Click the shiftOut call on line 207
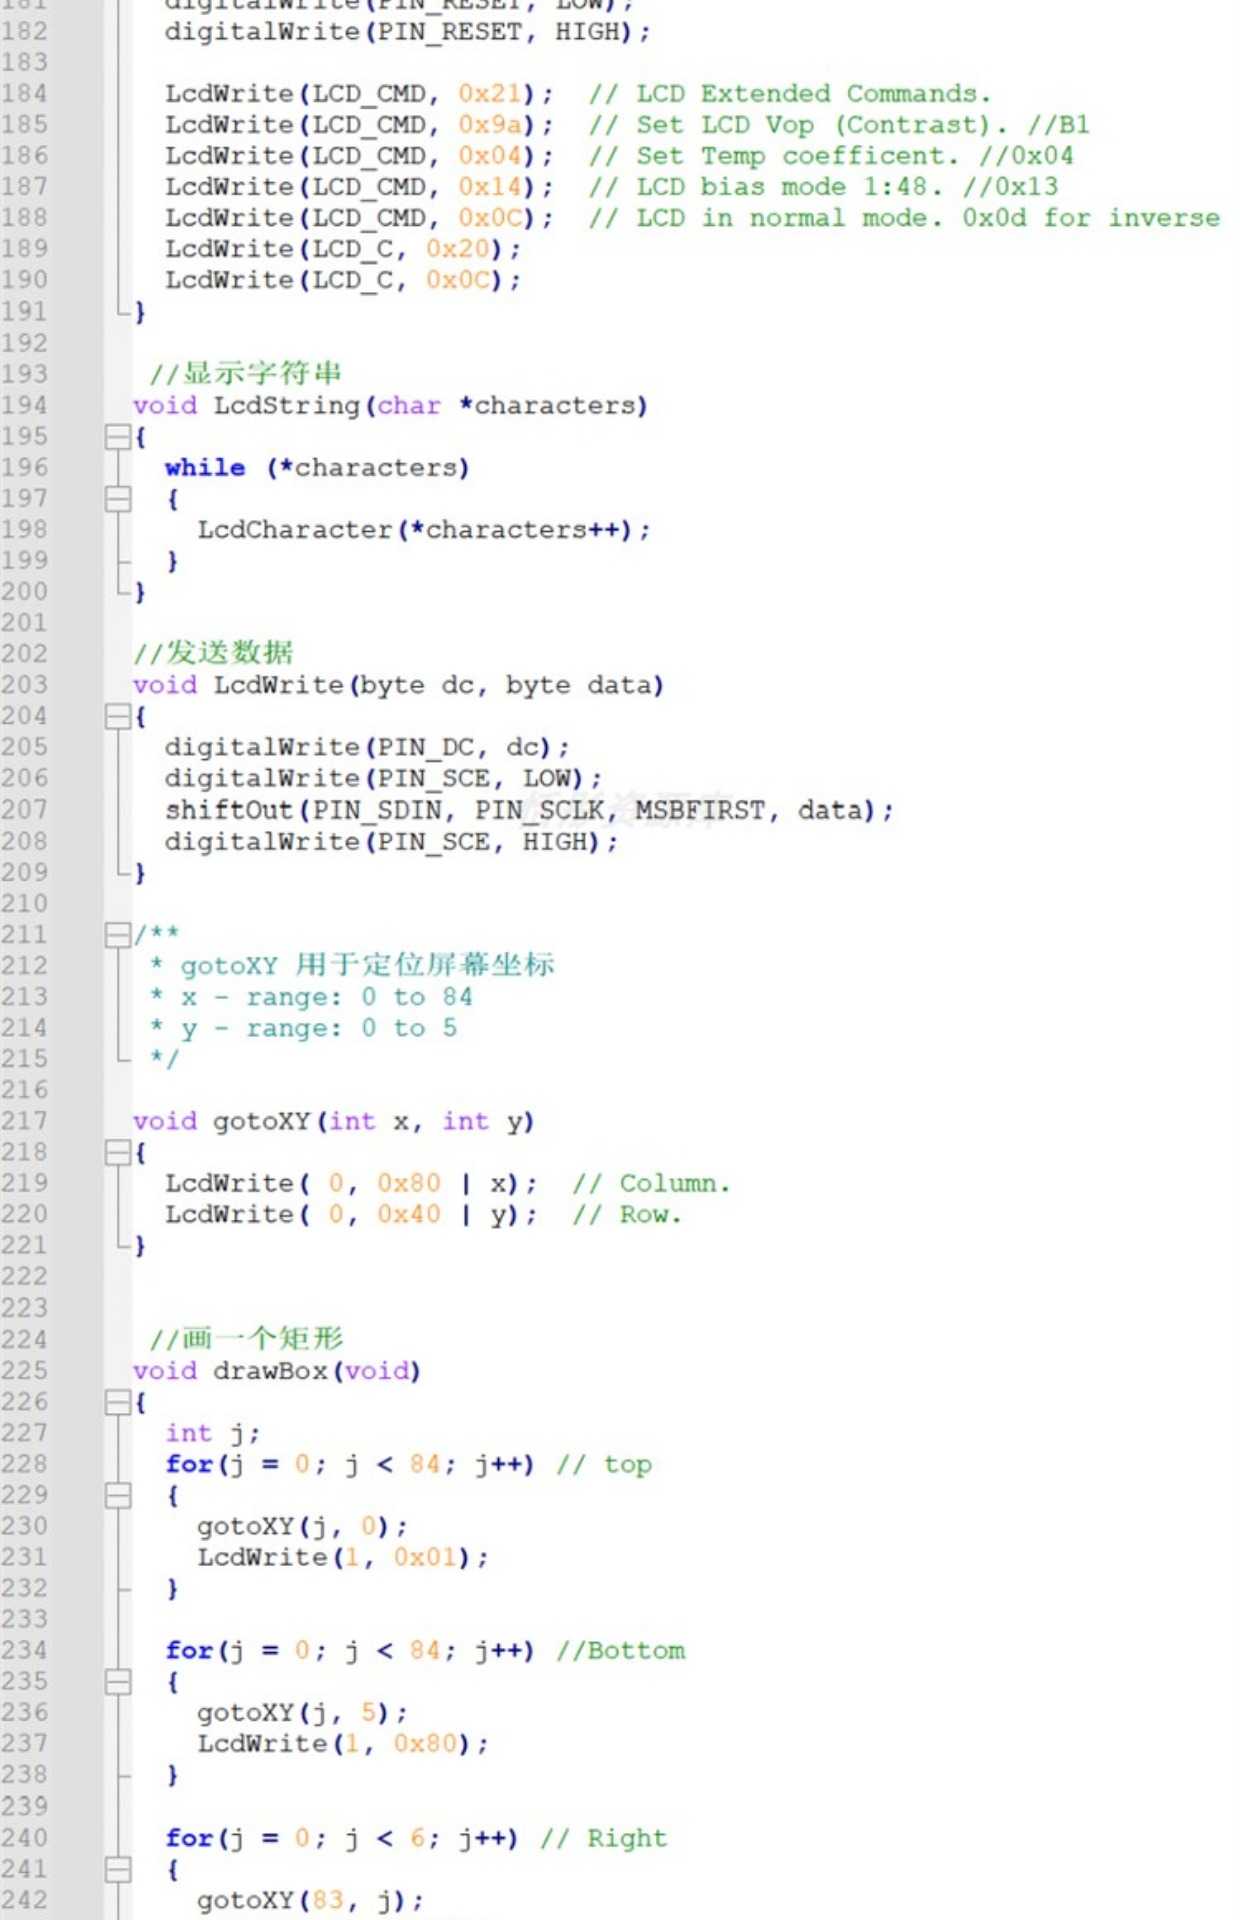The width and height of the screenshot is (1240, 1920). 529,810
